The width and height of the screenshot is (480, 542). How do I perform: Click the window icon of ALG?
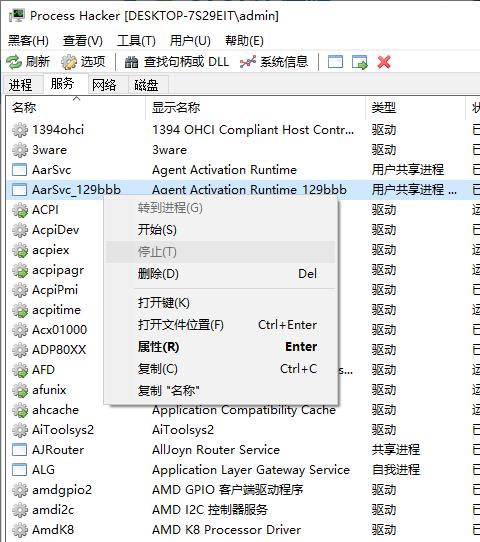(19, 470)
